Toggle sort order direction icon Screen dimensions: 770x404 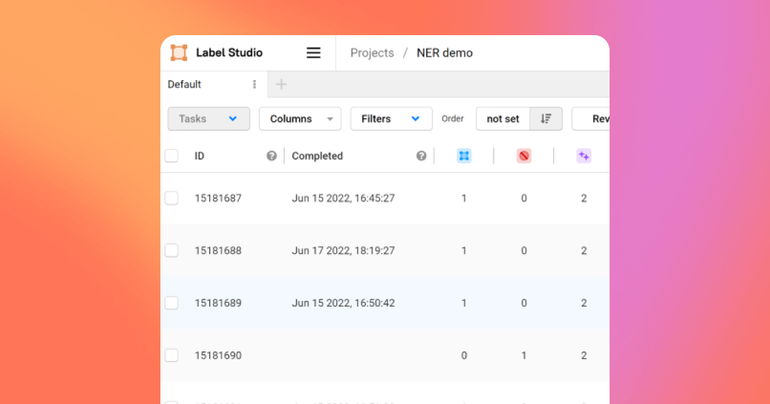(546, 119)
